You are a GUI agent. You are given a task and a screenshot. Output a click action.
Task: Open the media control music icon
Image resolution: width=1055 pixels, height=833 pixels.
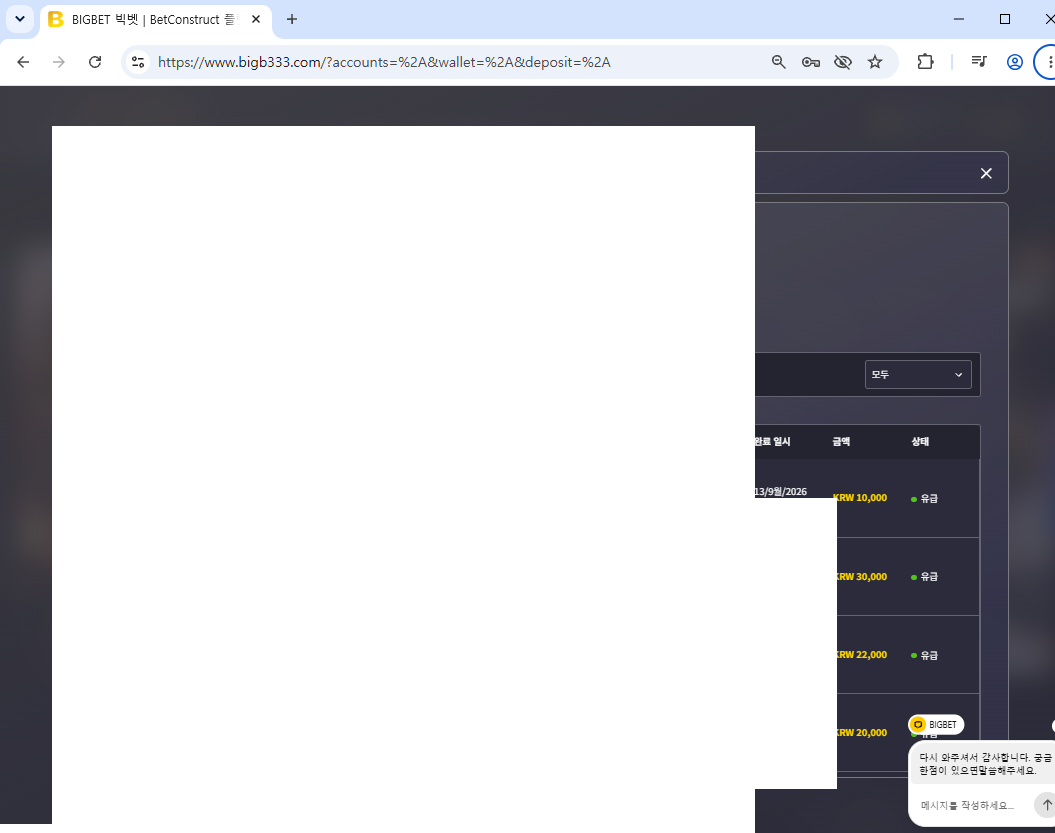[979, 62]
